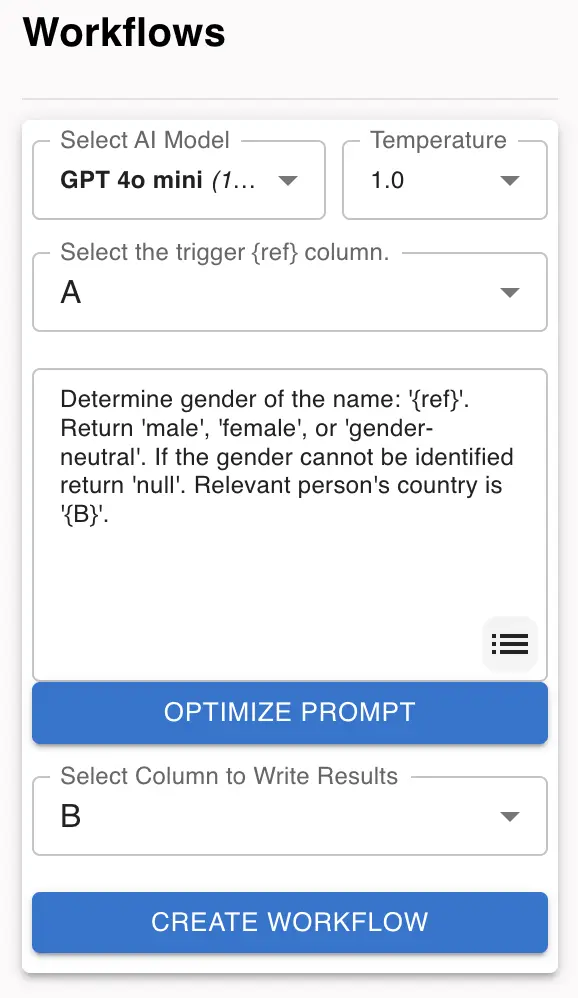Screen dimensions: 578x998
Task: Open the variables list icon in prompt box
Action: point(510,644)
